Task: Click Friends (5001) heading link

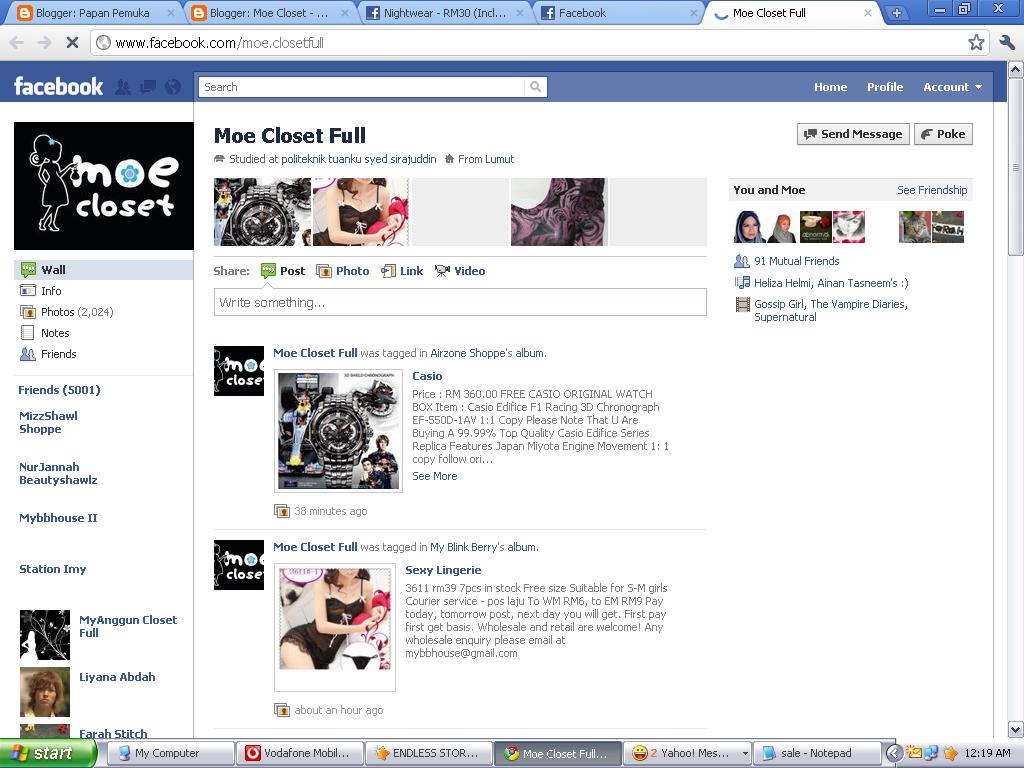Action: pos(59,390)
